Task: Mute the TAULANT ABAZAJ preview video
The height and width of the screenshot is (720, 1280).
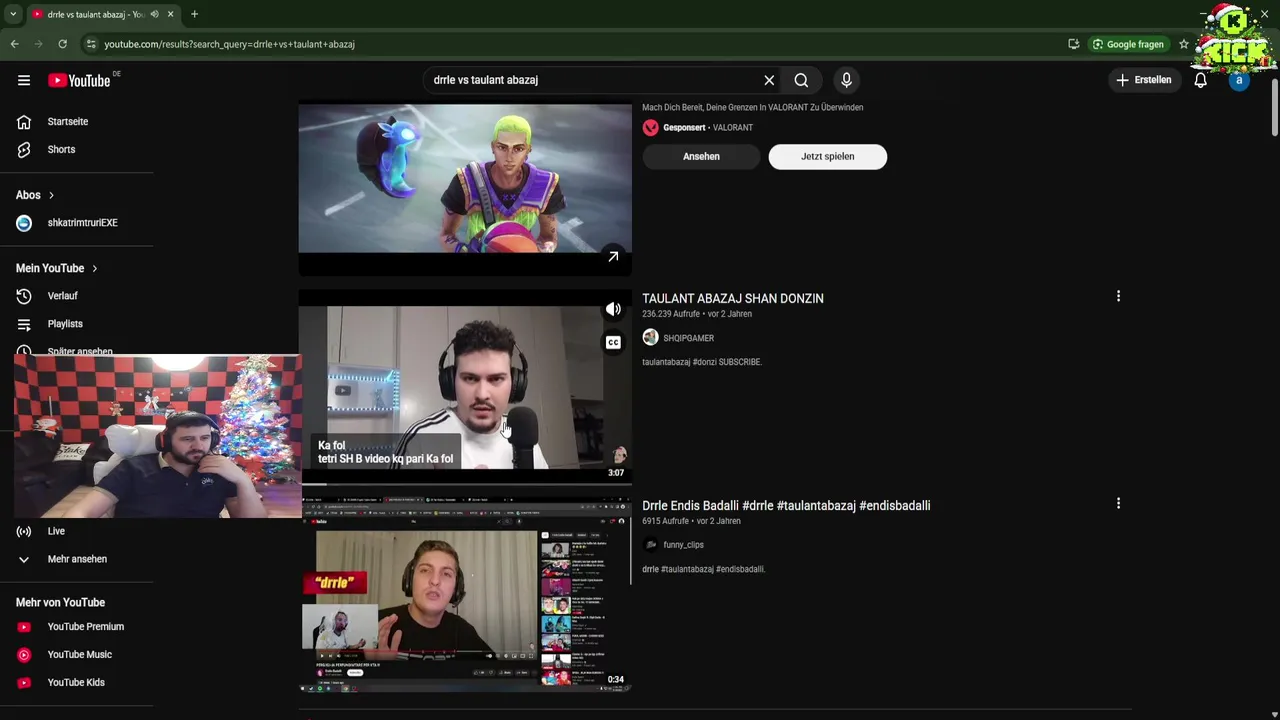Action: (x=613, y=309)
